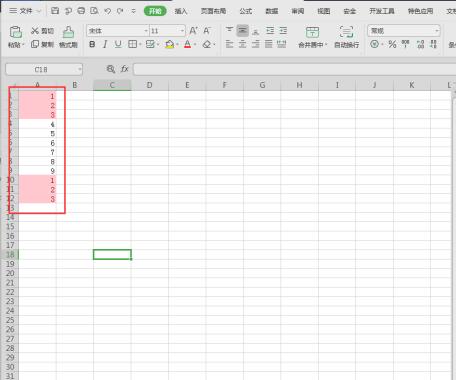Select row 20 header

pos(10,273)
